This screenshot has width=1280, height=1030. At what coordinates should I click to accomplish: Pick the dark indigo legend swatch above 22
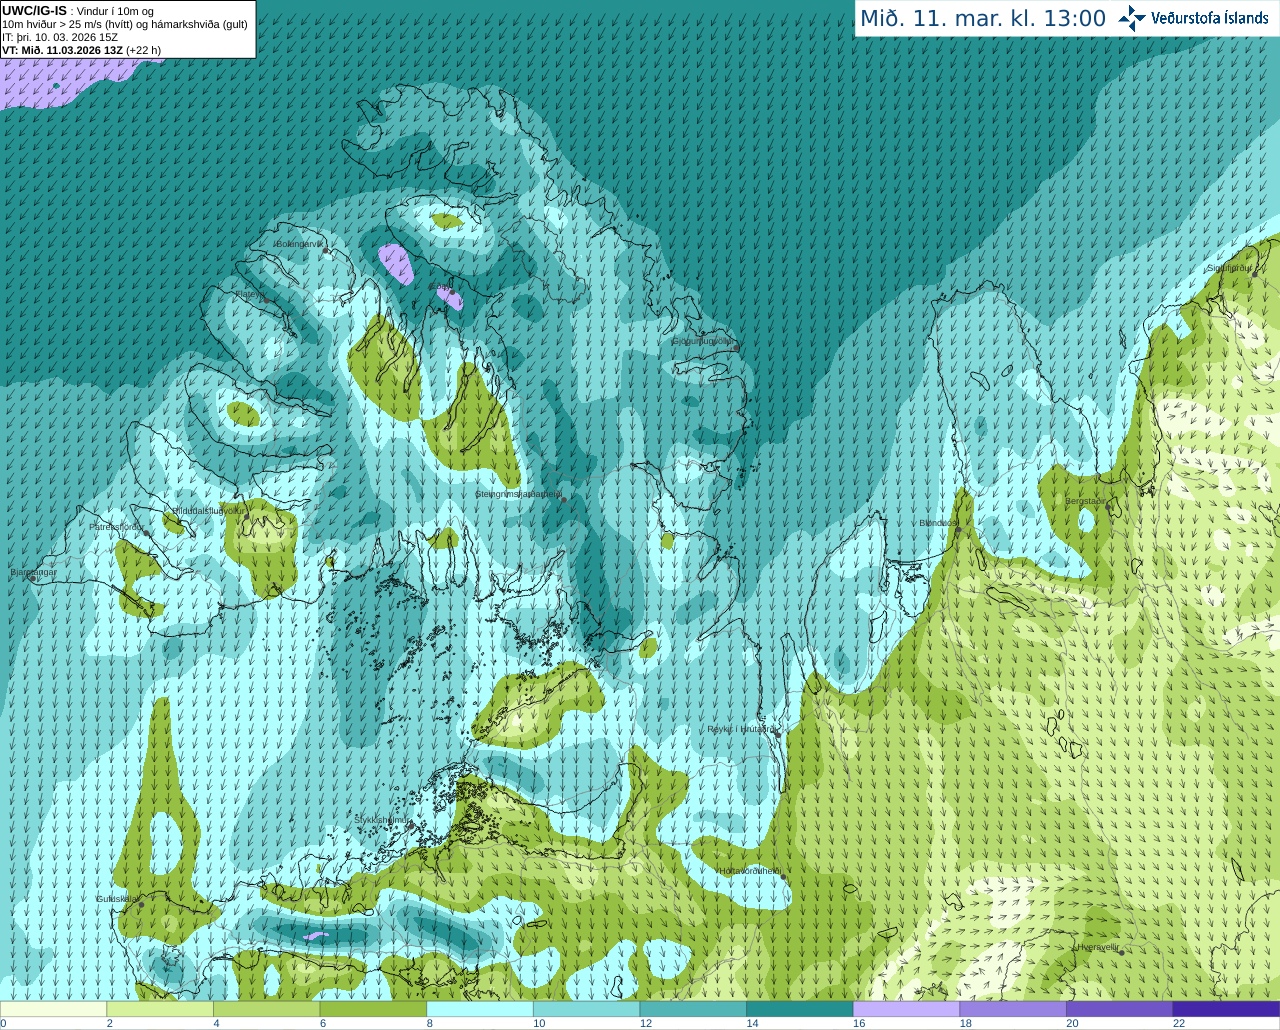coord(1226,1009)
